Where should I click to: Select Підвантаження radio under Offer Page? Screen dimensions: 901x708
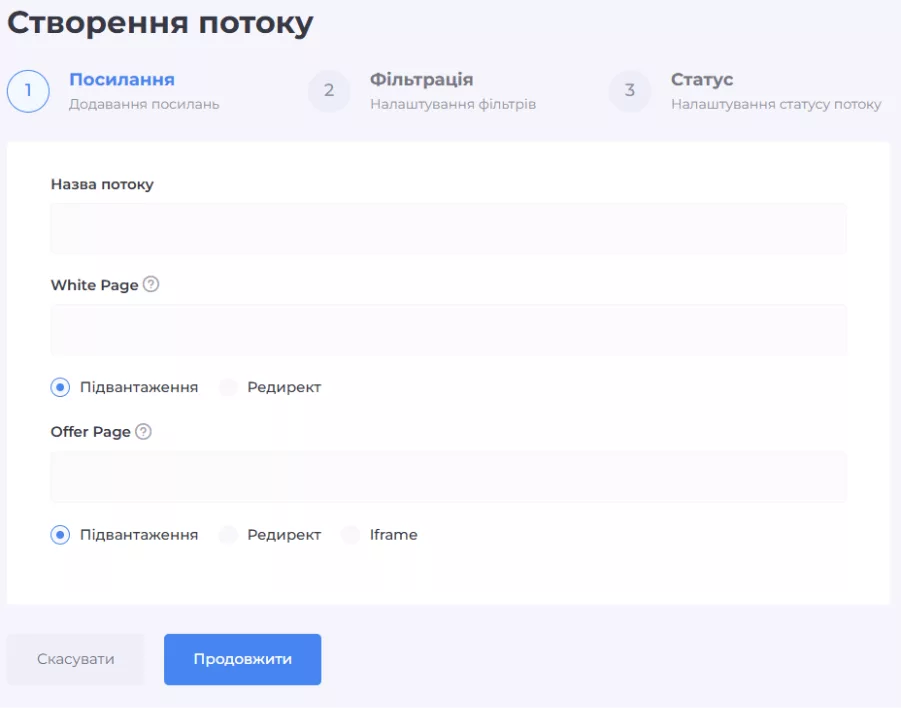click(x=60, y=535)
